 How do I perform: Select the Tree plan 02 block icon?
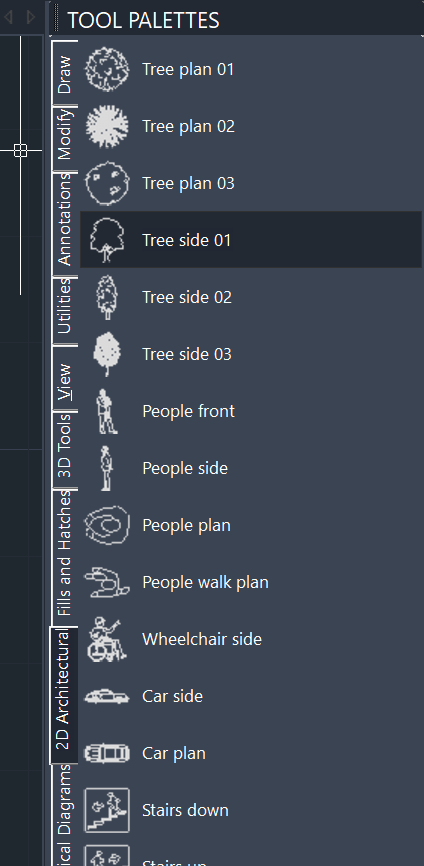(x=107, y=126)
